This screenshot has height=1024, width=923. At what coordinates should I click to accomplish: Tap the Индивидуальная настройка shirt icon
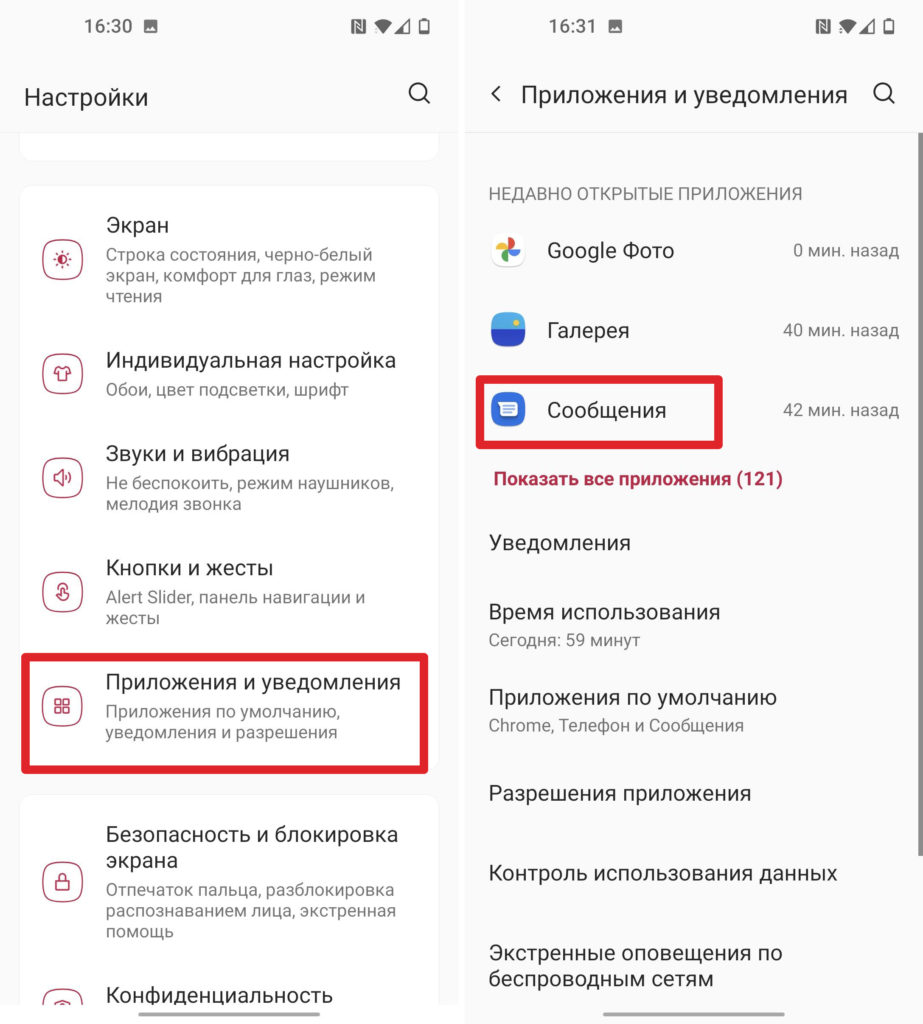[63, 374]
